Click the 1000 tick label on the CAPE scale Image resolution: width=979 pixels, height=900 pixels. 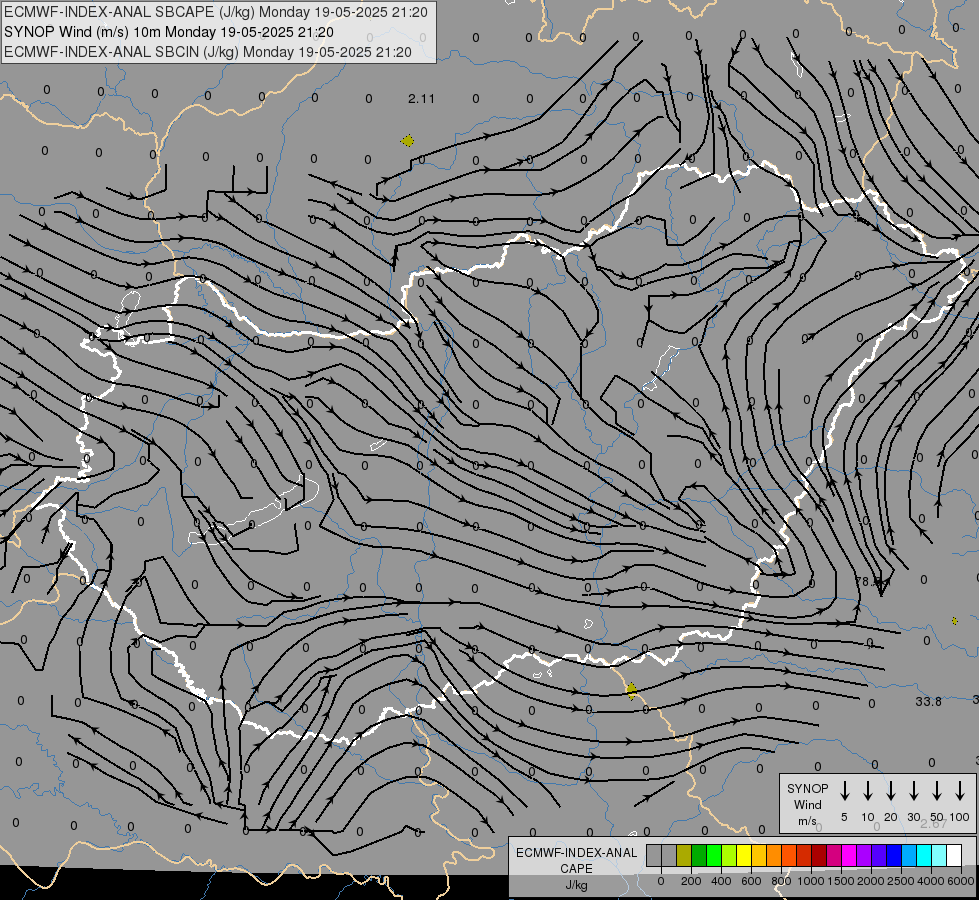(811, 881)
